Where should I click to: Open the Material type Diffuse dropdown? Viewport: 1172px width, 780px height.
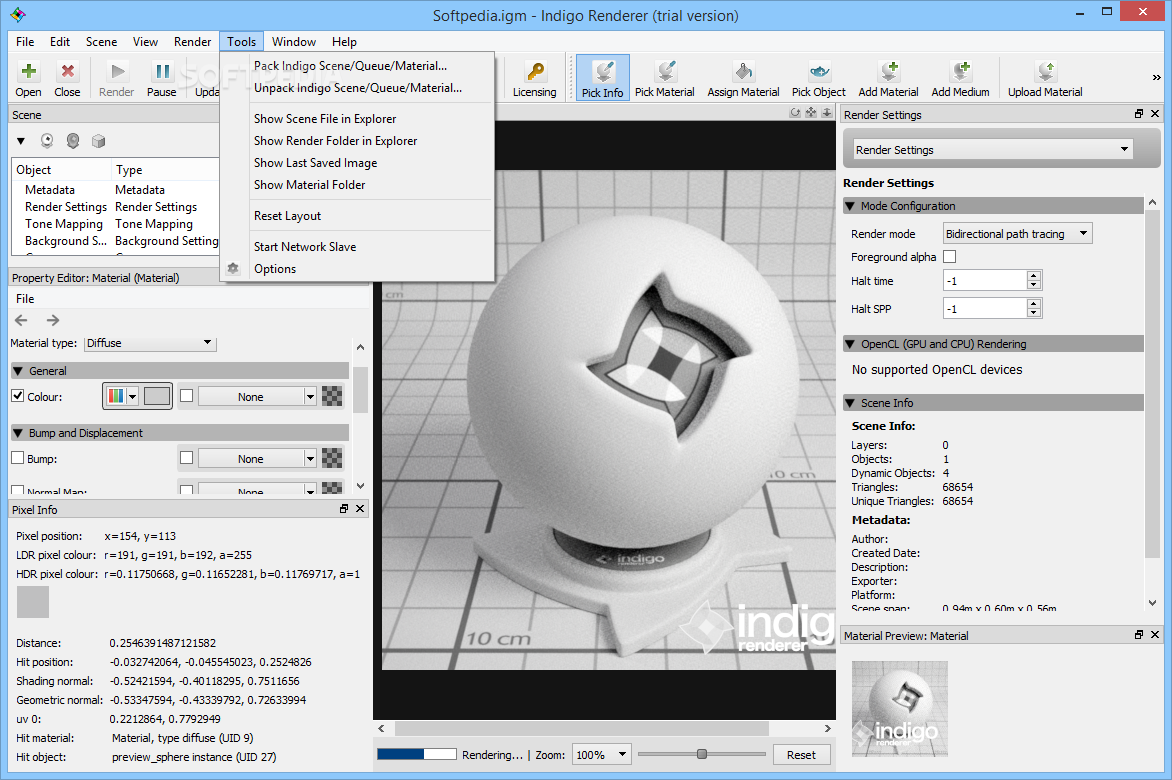[149, 343]
